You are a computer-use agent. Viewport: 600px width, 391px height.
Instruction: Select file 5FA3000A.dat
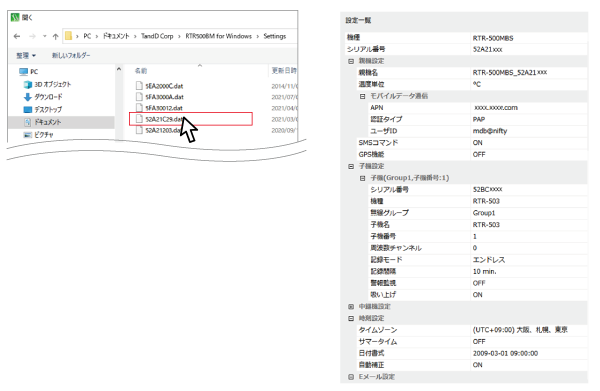click(164, 97)
